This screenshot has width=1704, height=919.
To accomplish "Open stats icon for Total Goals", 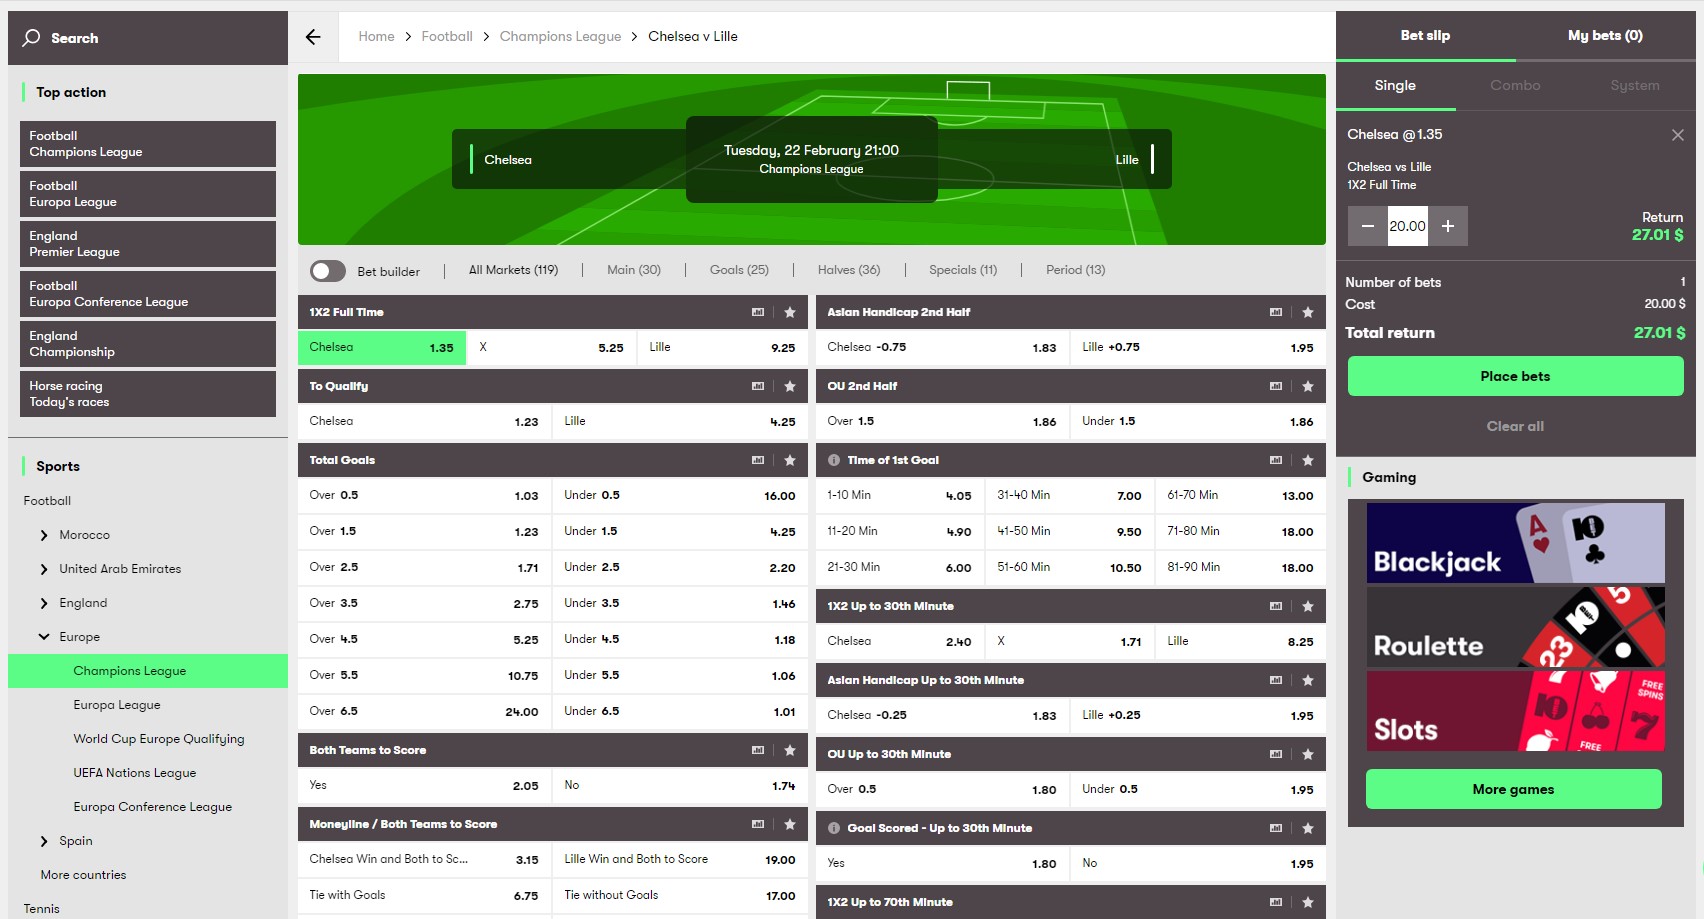I will tap(758, 460).
